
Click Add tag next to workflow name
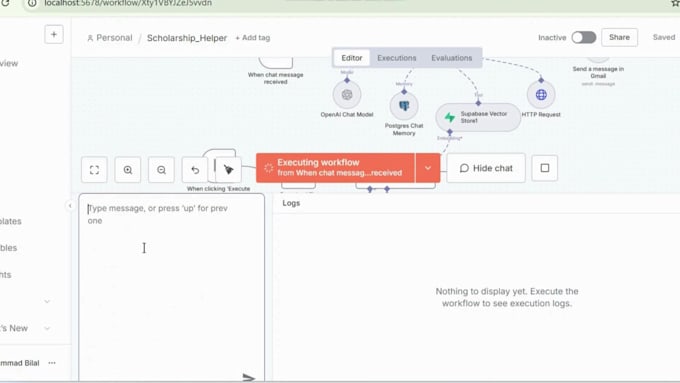(252, 38)
